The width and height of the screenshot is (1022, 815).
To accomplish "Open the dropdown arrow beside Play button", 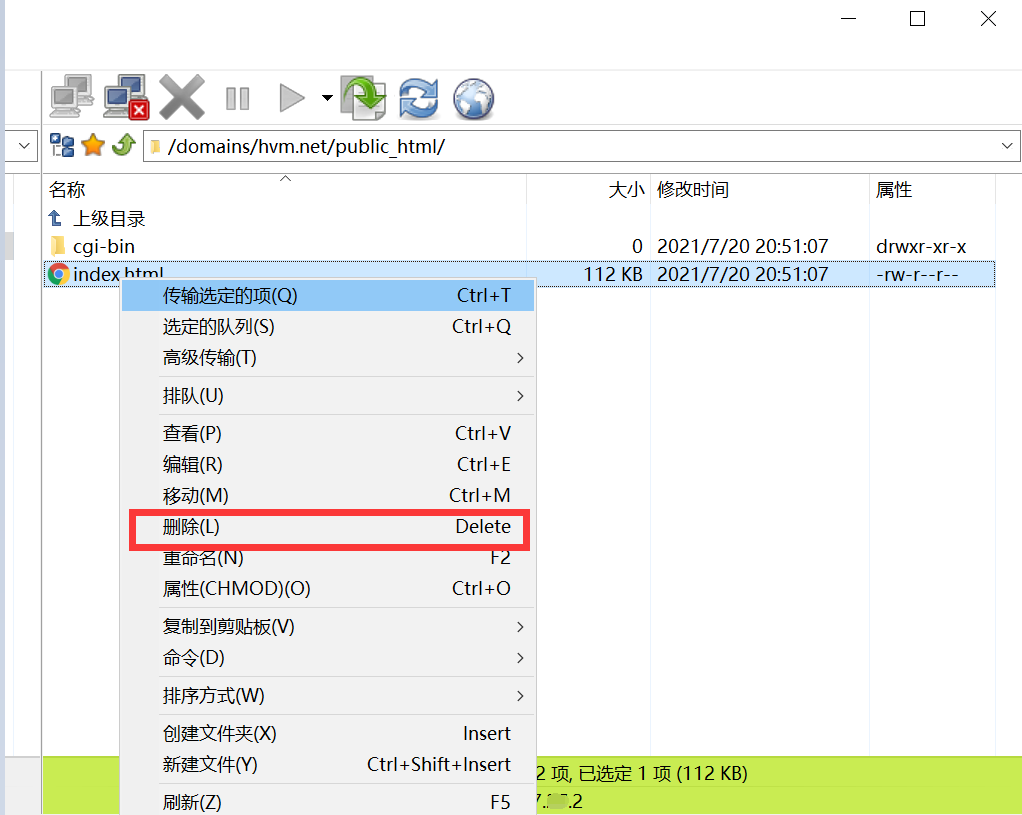I will point(327,98).
